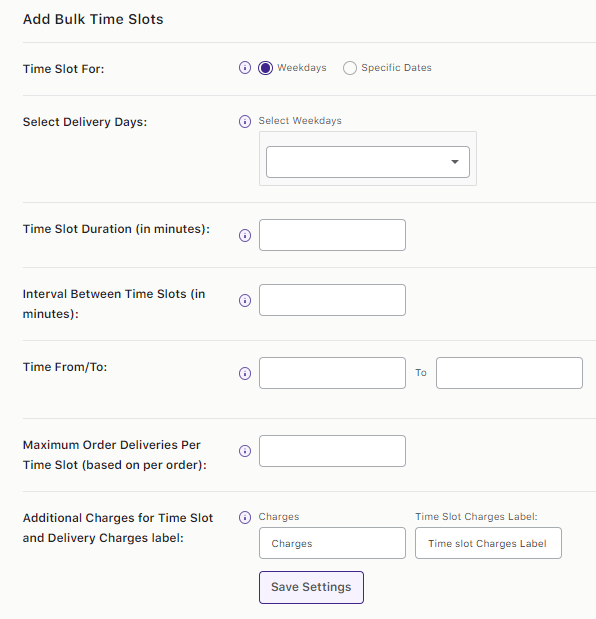Click info icon next to Charges label

click(x=245, y=517)
